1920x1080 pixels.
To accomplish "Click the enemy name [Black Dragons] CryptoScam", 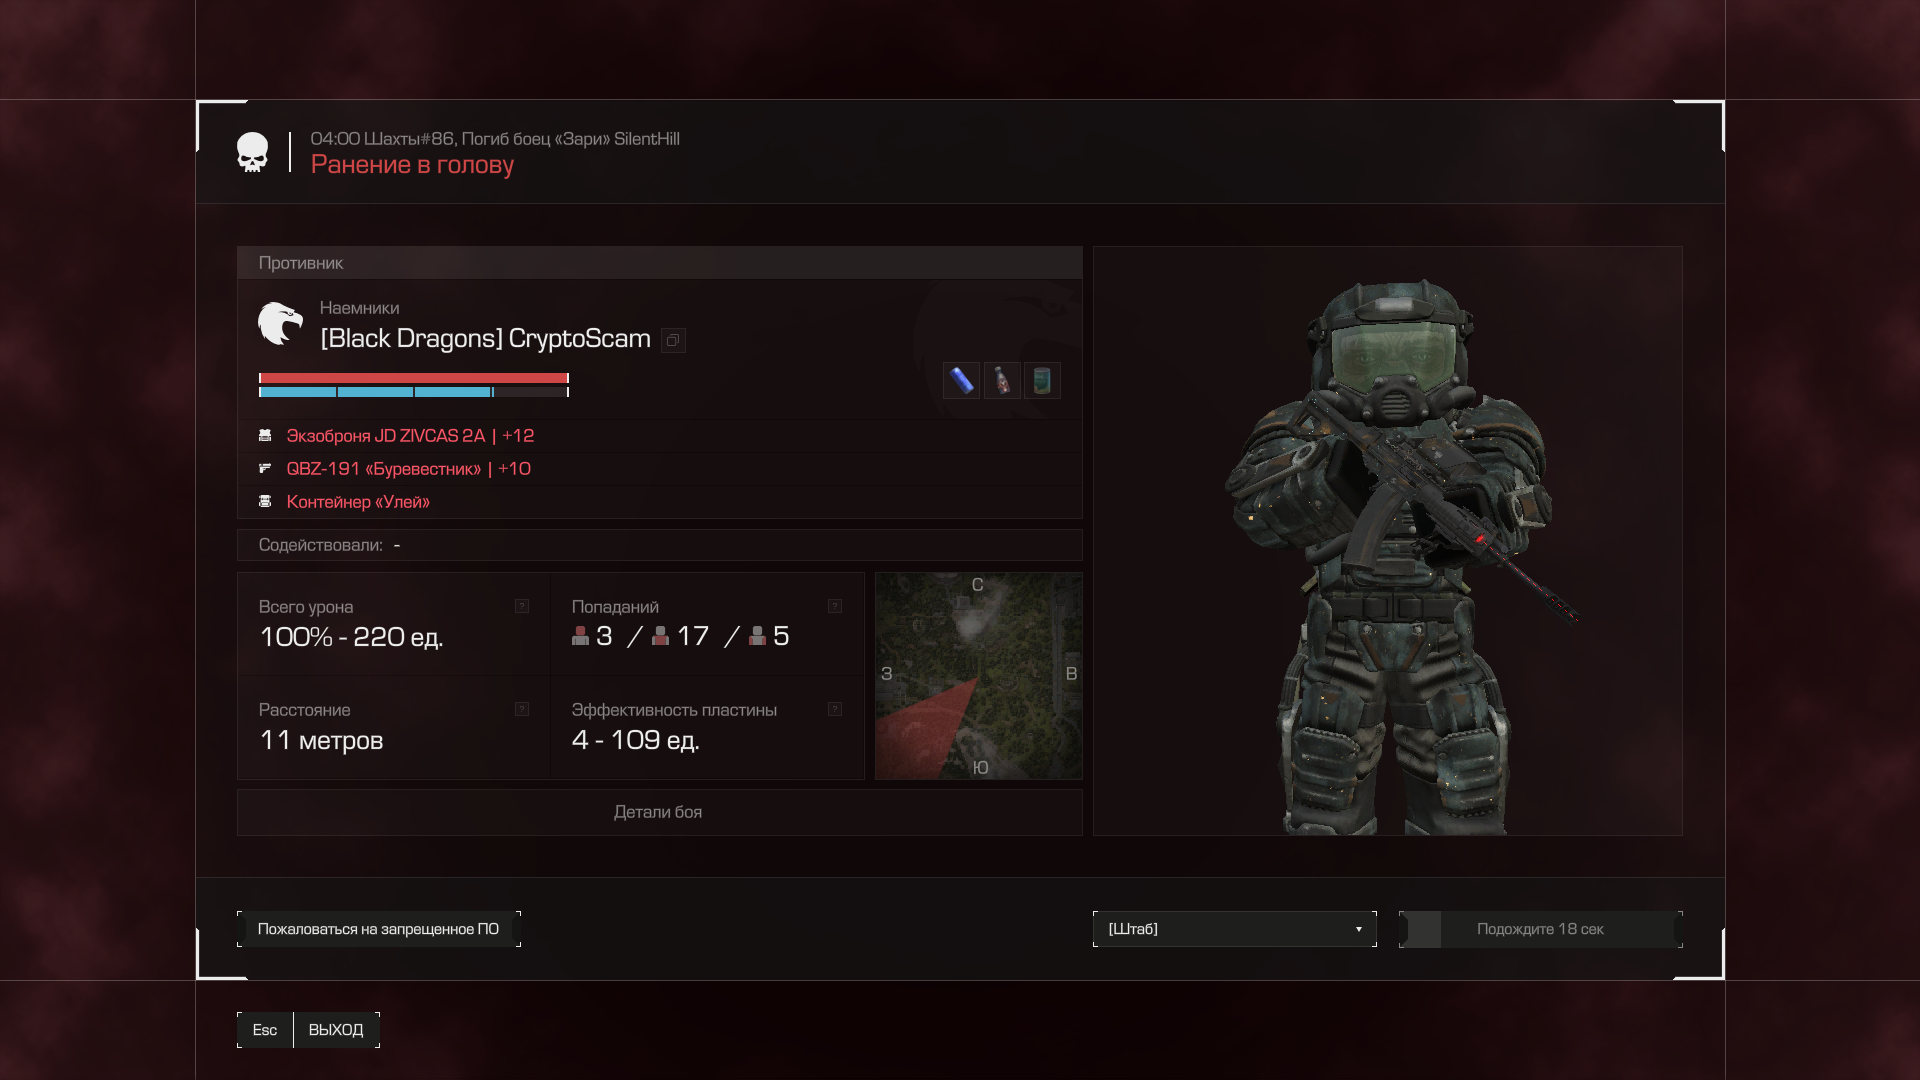I will pos(485,339).
